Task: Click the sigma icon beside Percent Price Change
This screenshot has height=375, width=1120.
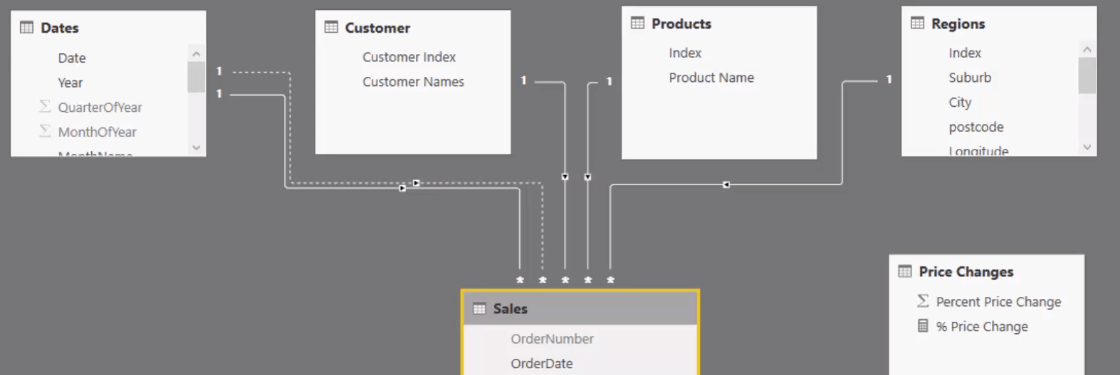Action: pos(923,301)
